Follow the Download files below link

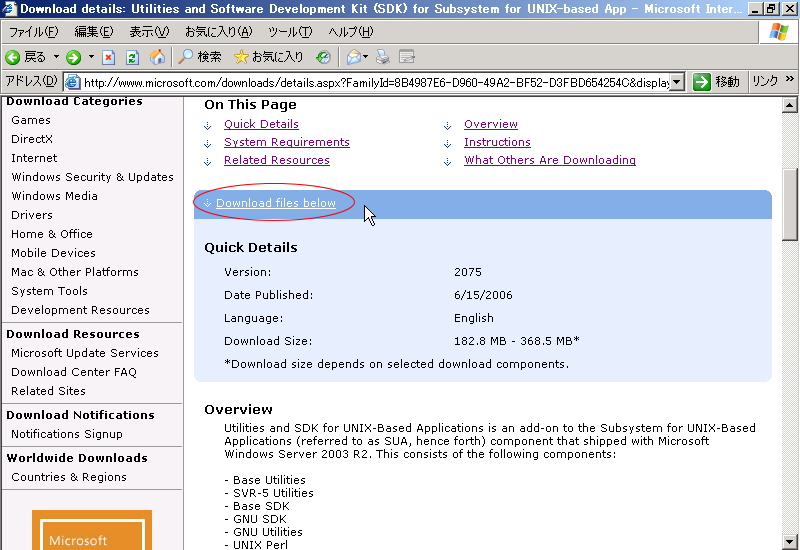pos(276,203)
